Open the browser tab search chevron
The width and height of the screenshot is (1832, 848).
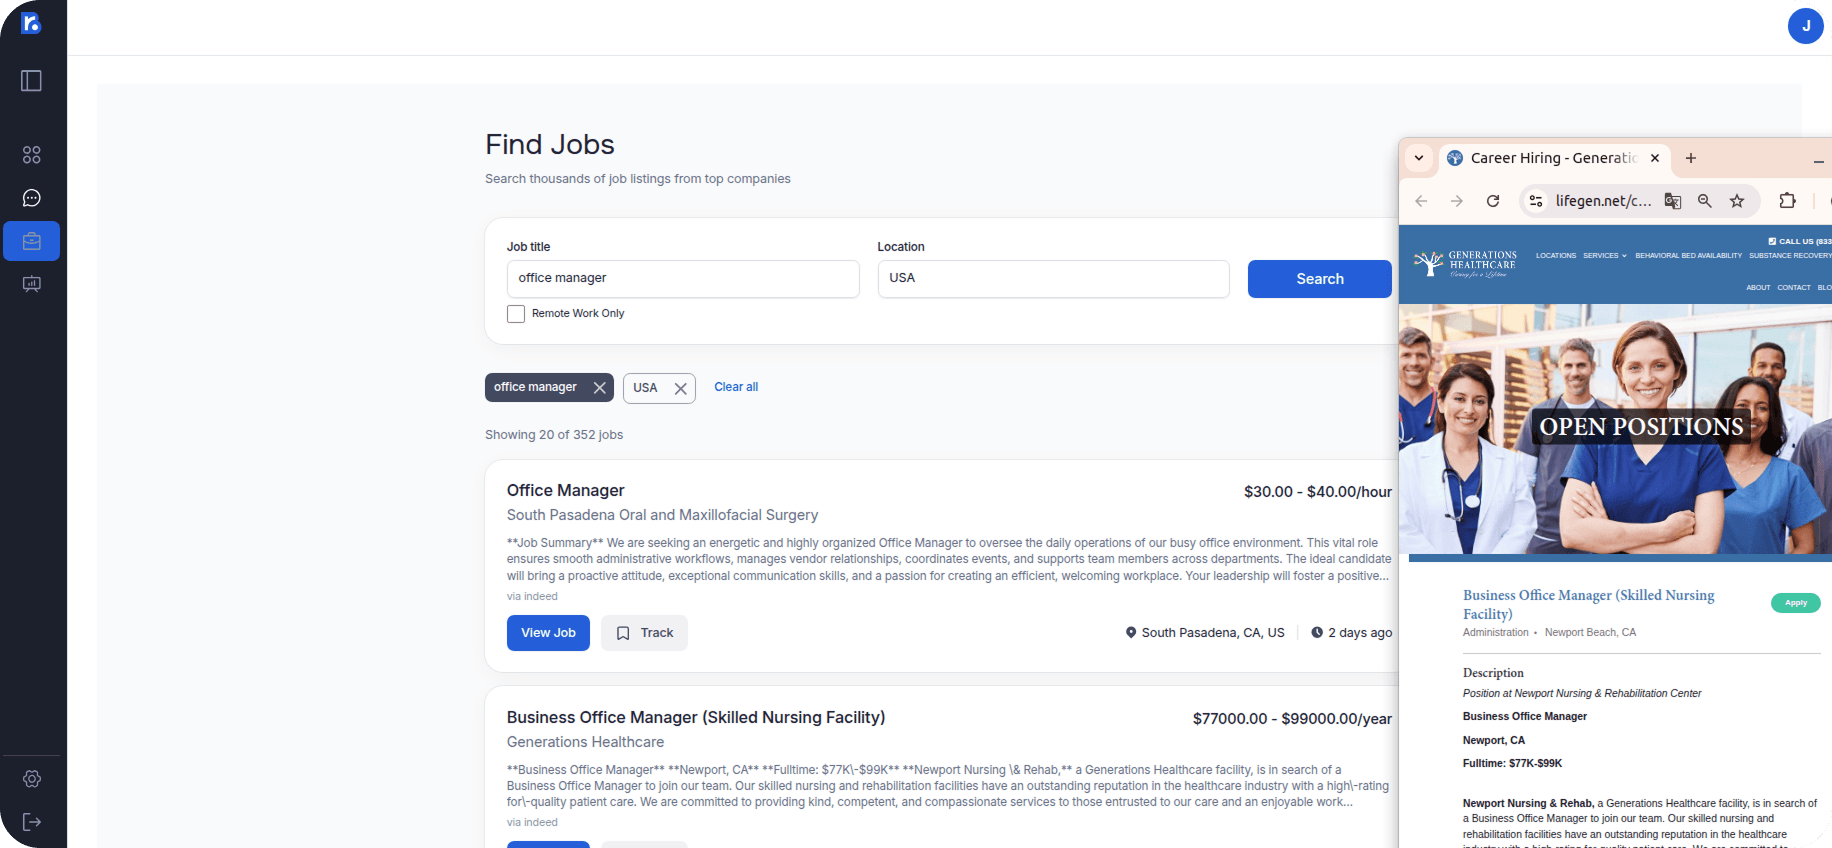coord(1419,158)
